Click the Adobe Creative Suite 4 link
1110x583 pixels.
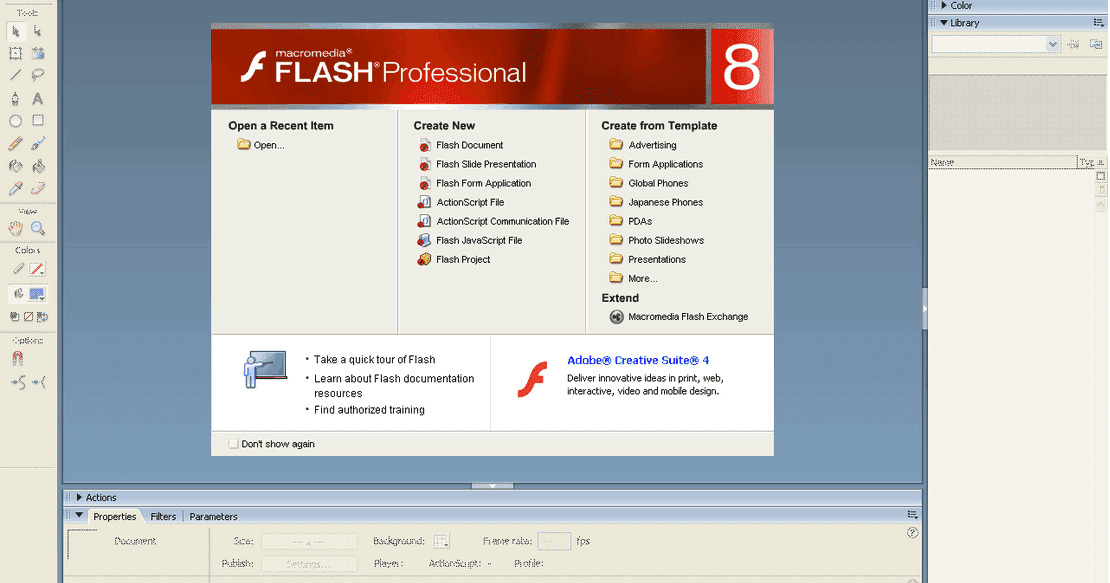pos(638,360)
